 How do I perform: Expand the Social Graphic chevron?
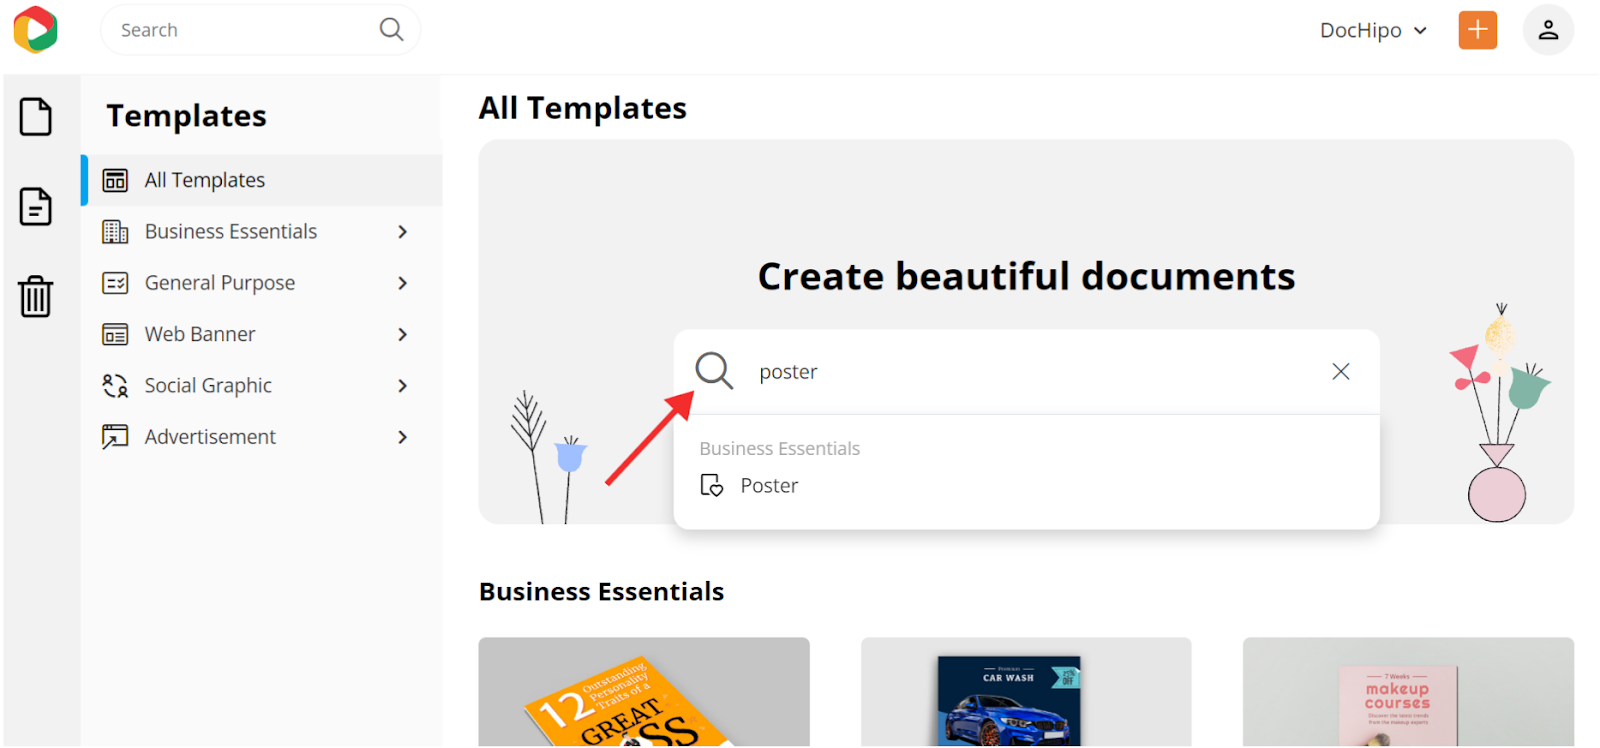[402, 386]
